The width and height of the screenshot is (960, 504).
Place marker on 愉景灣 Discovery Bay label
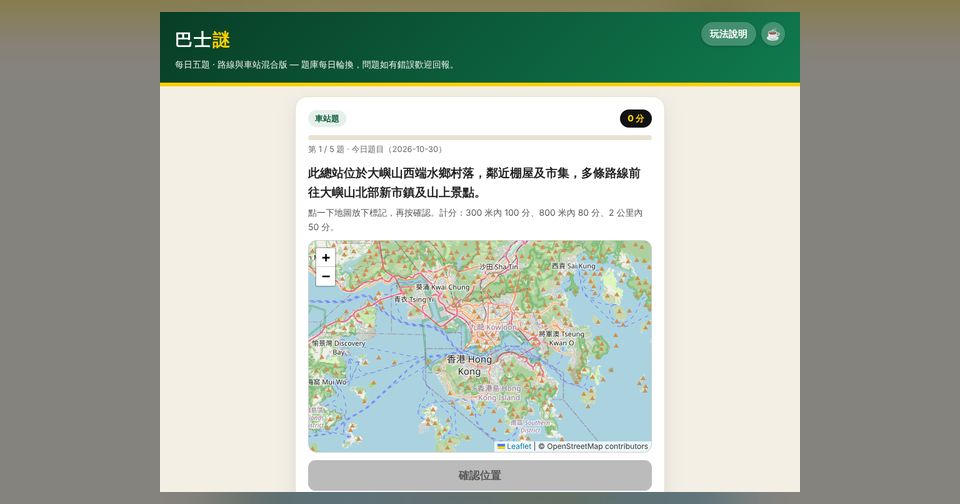[x=338, y=347]
